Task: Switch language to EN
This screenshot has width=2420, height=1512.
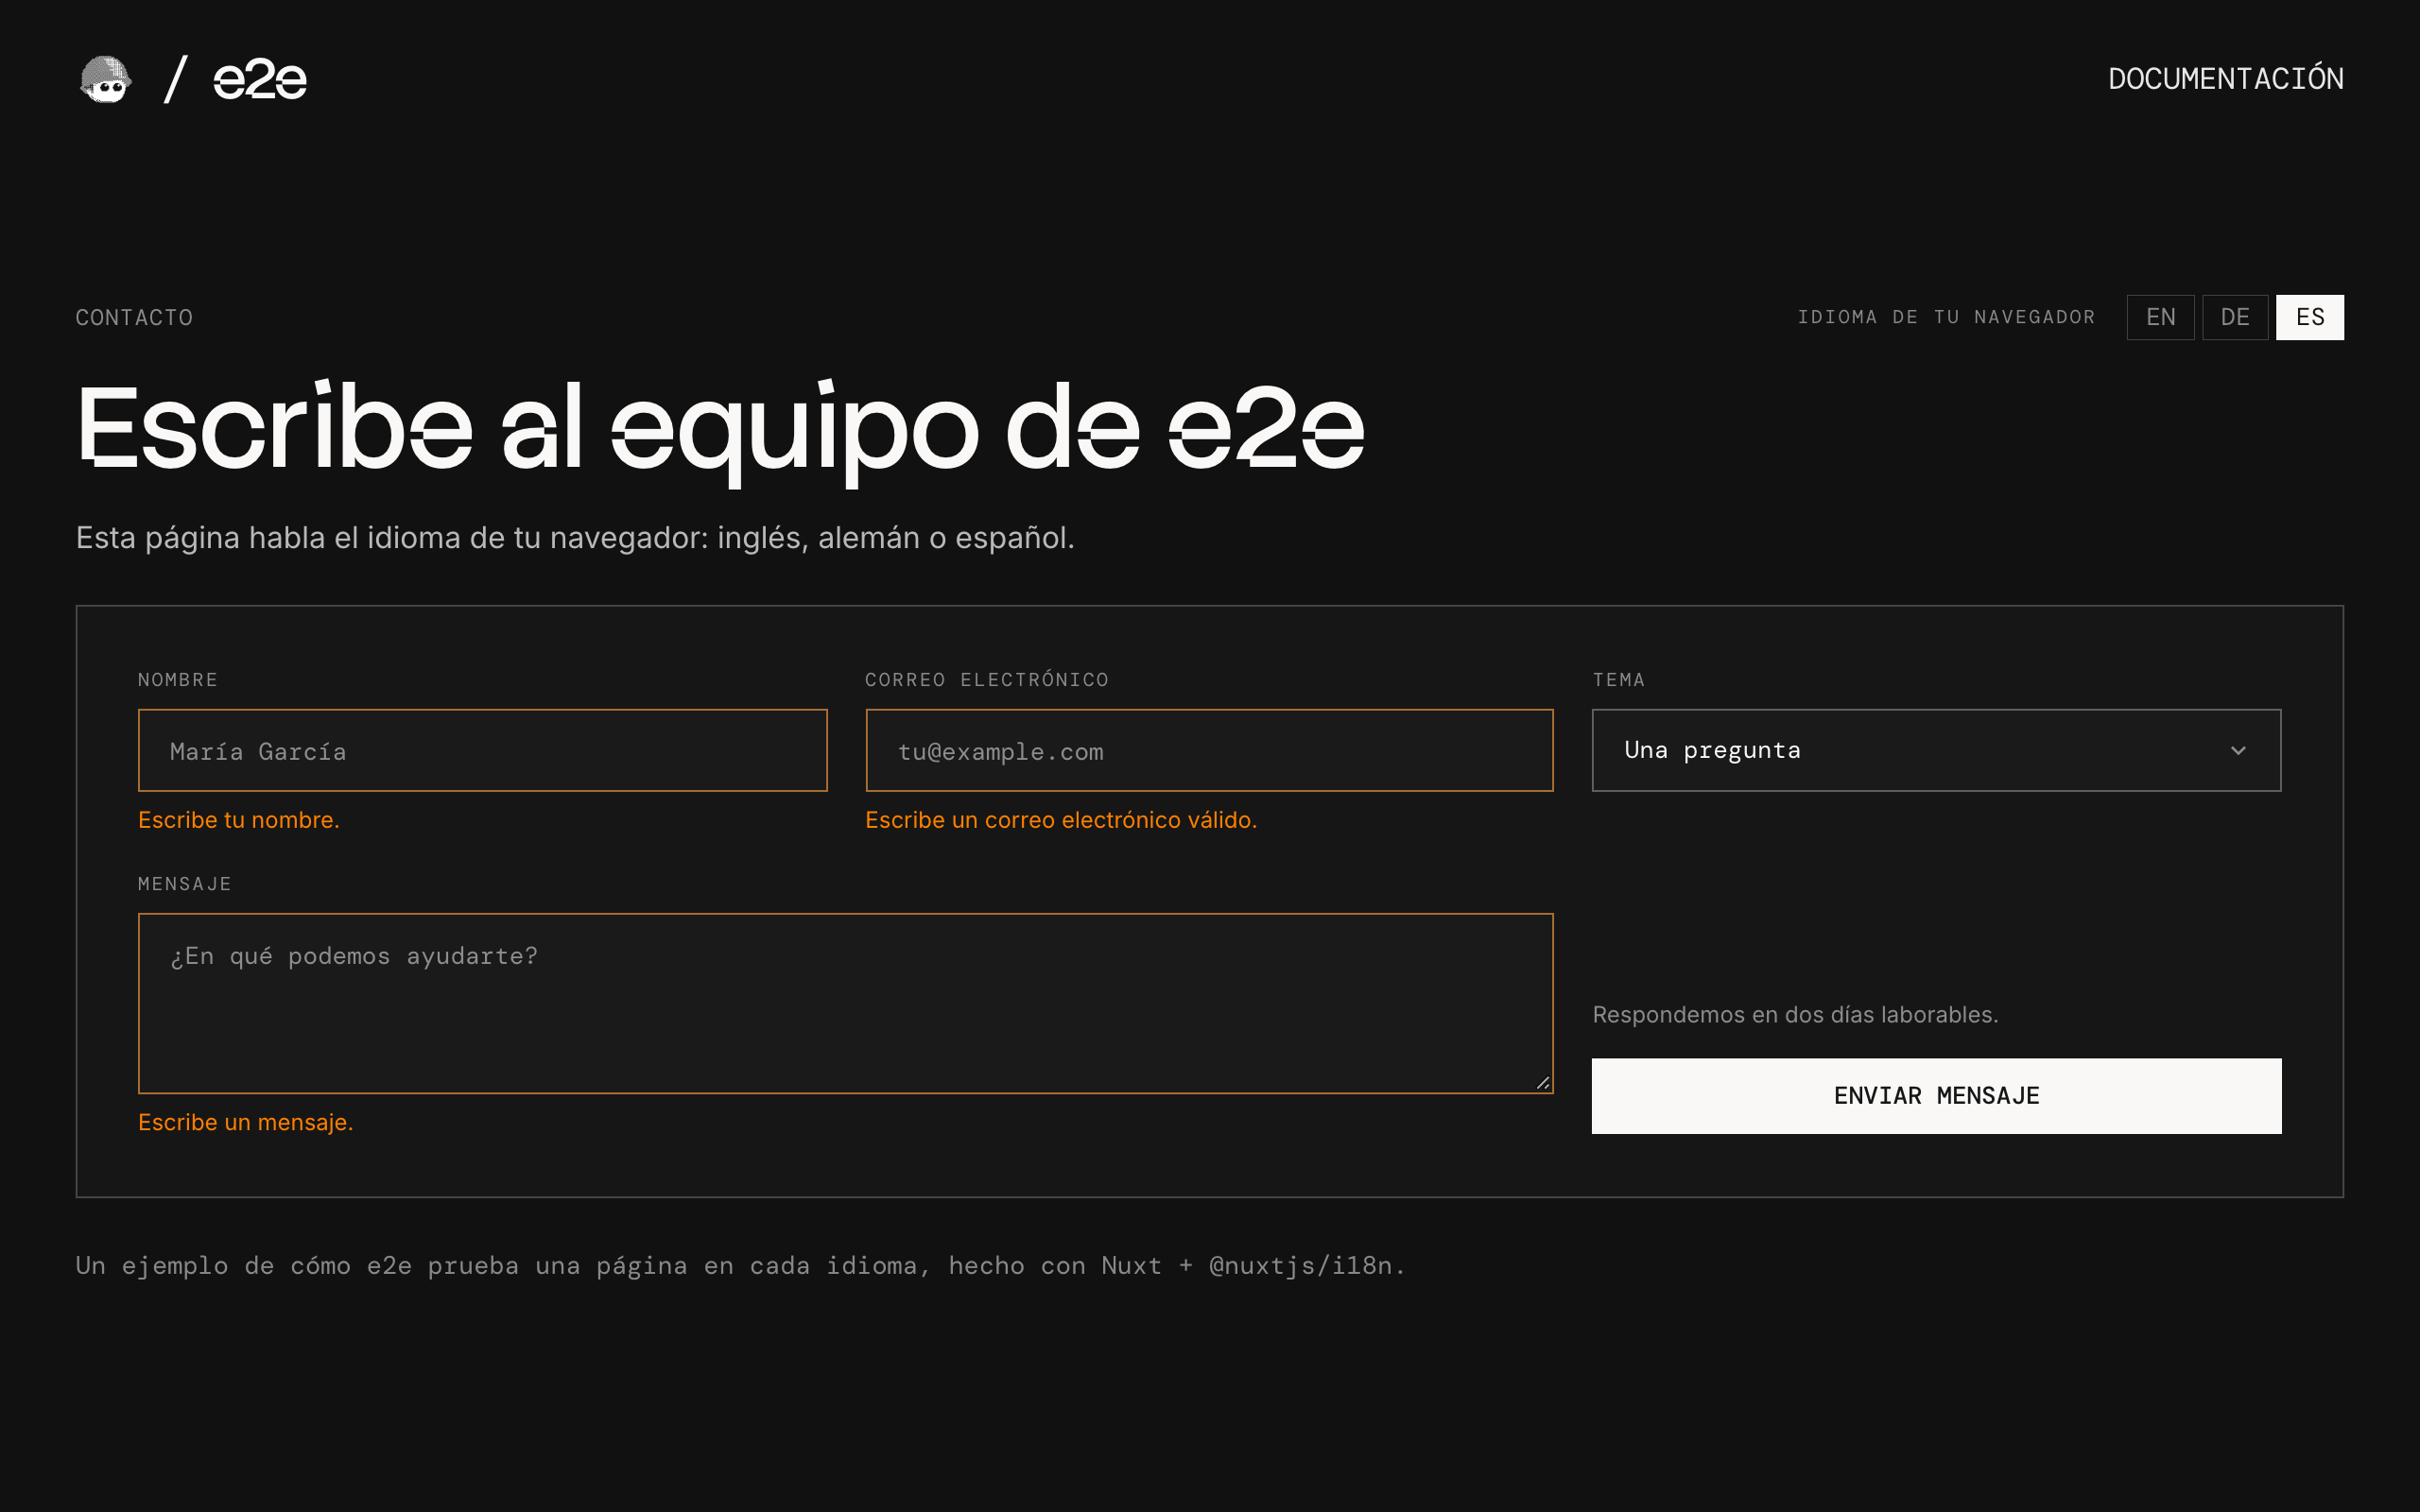Action: [2160, 317]
